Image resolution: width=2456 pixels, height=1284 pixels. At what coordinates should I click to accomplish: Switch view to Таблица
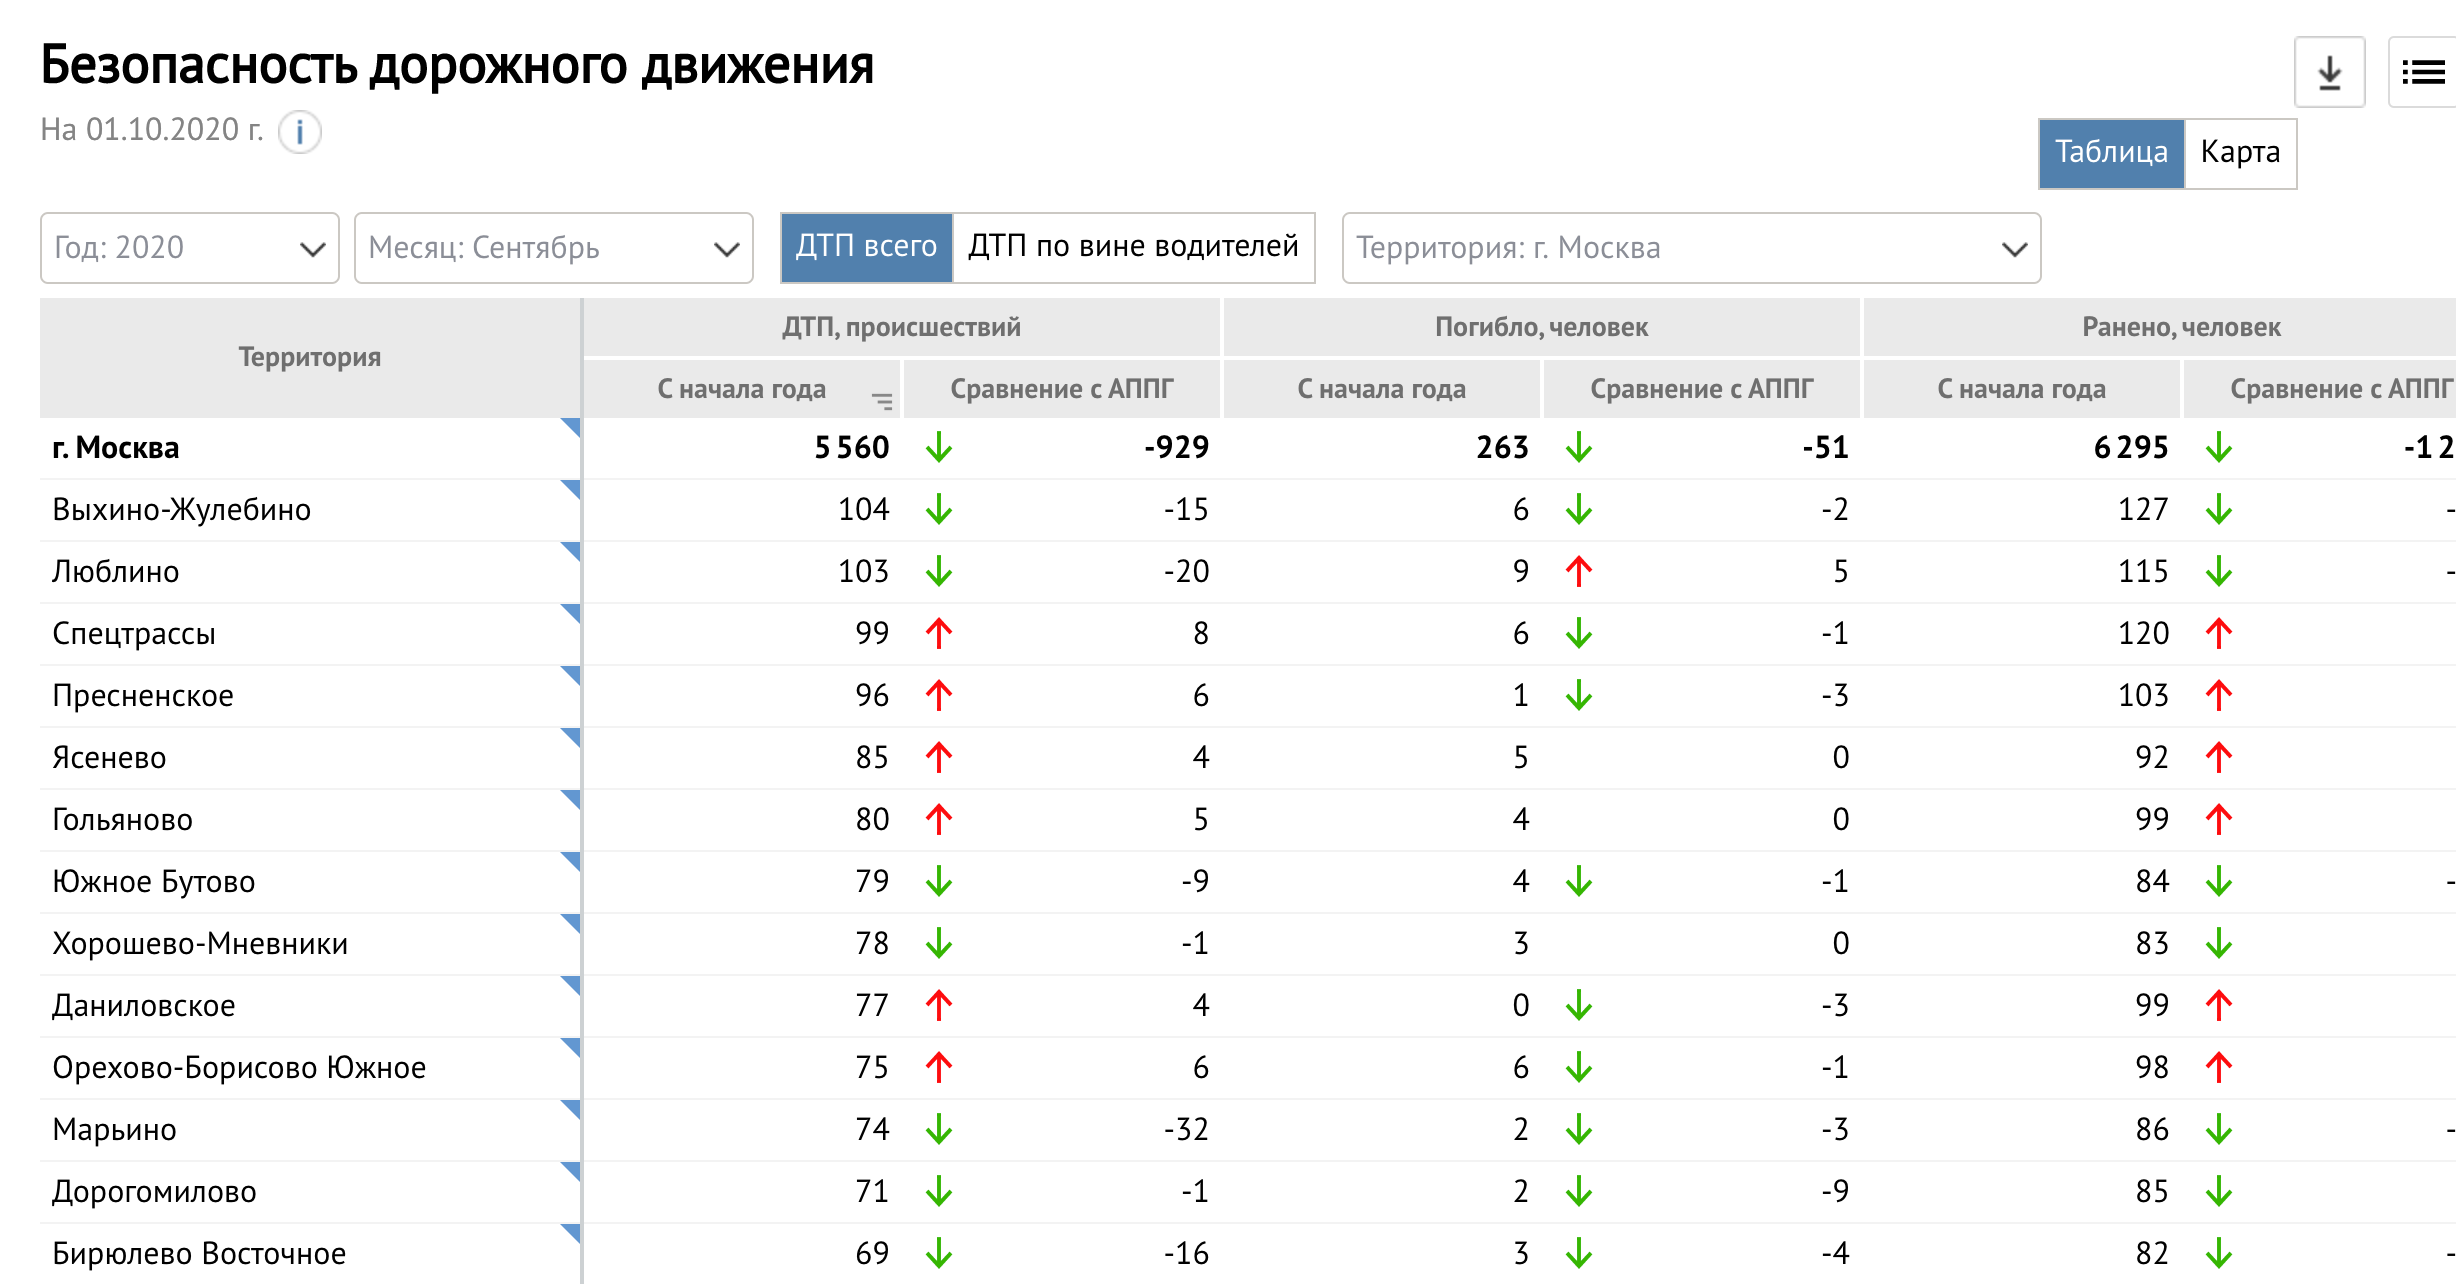(x=2111, y=153)
